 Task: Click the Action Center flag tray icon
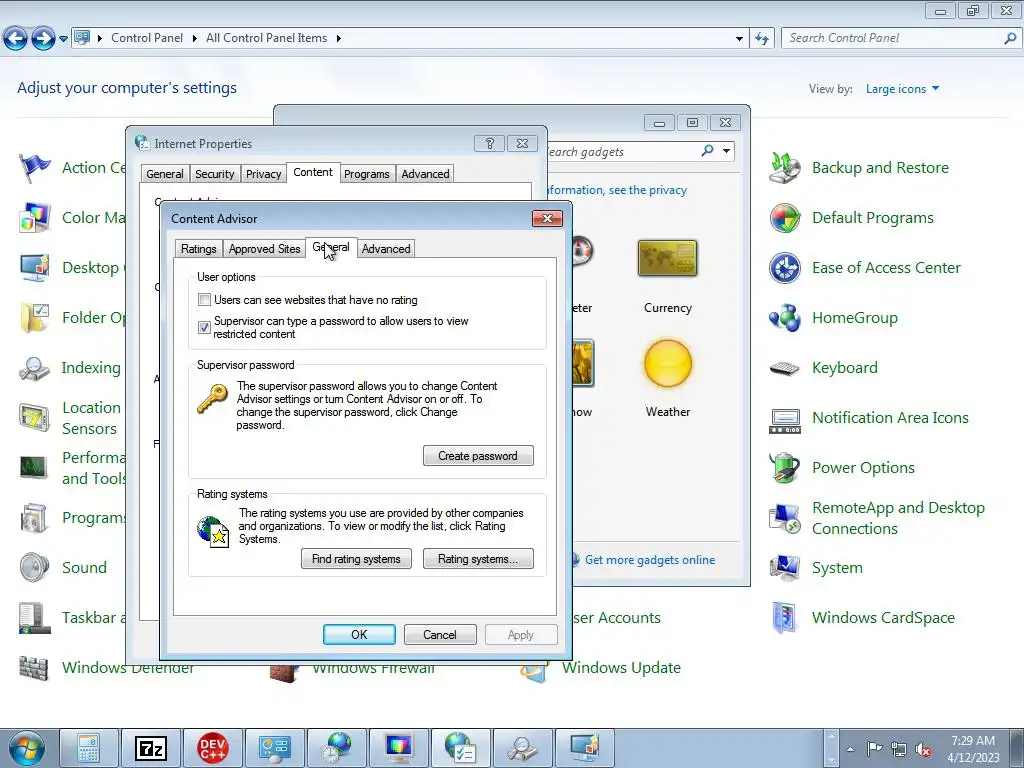click(x=874, y=748)
